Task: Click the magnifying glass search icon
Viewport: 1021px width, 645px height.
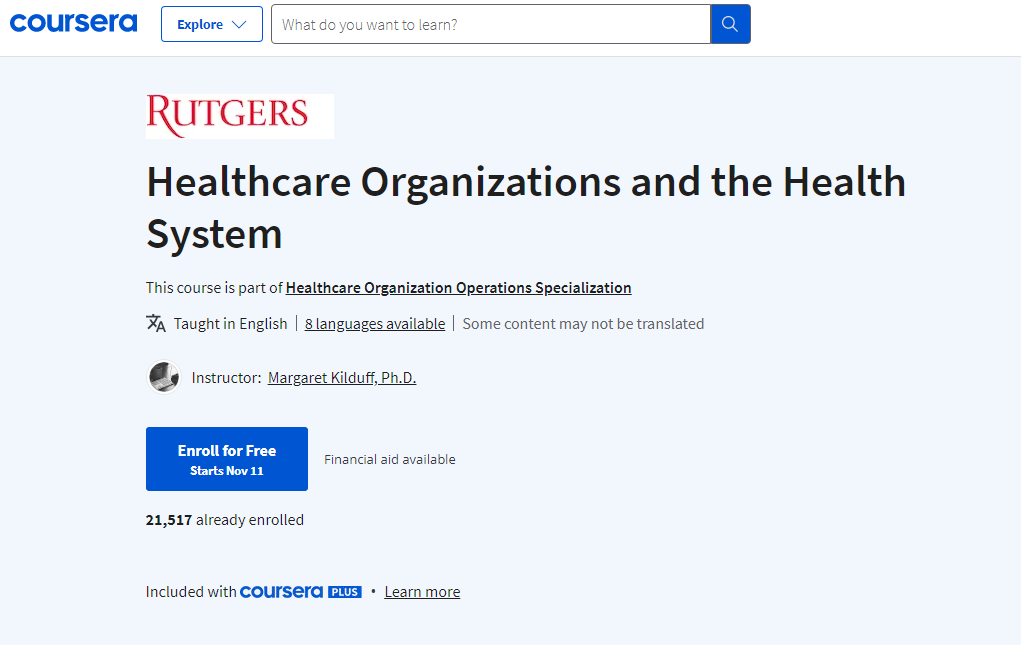Action: click(x=729, y=23)
